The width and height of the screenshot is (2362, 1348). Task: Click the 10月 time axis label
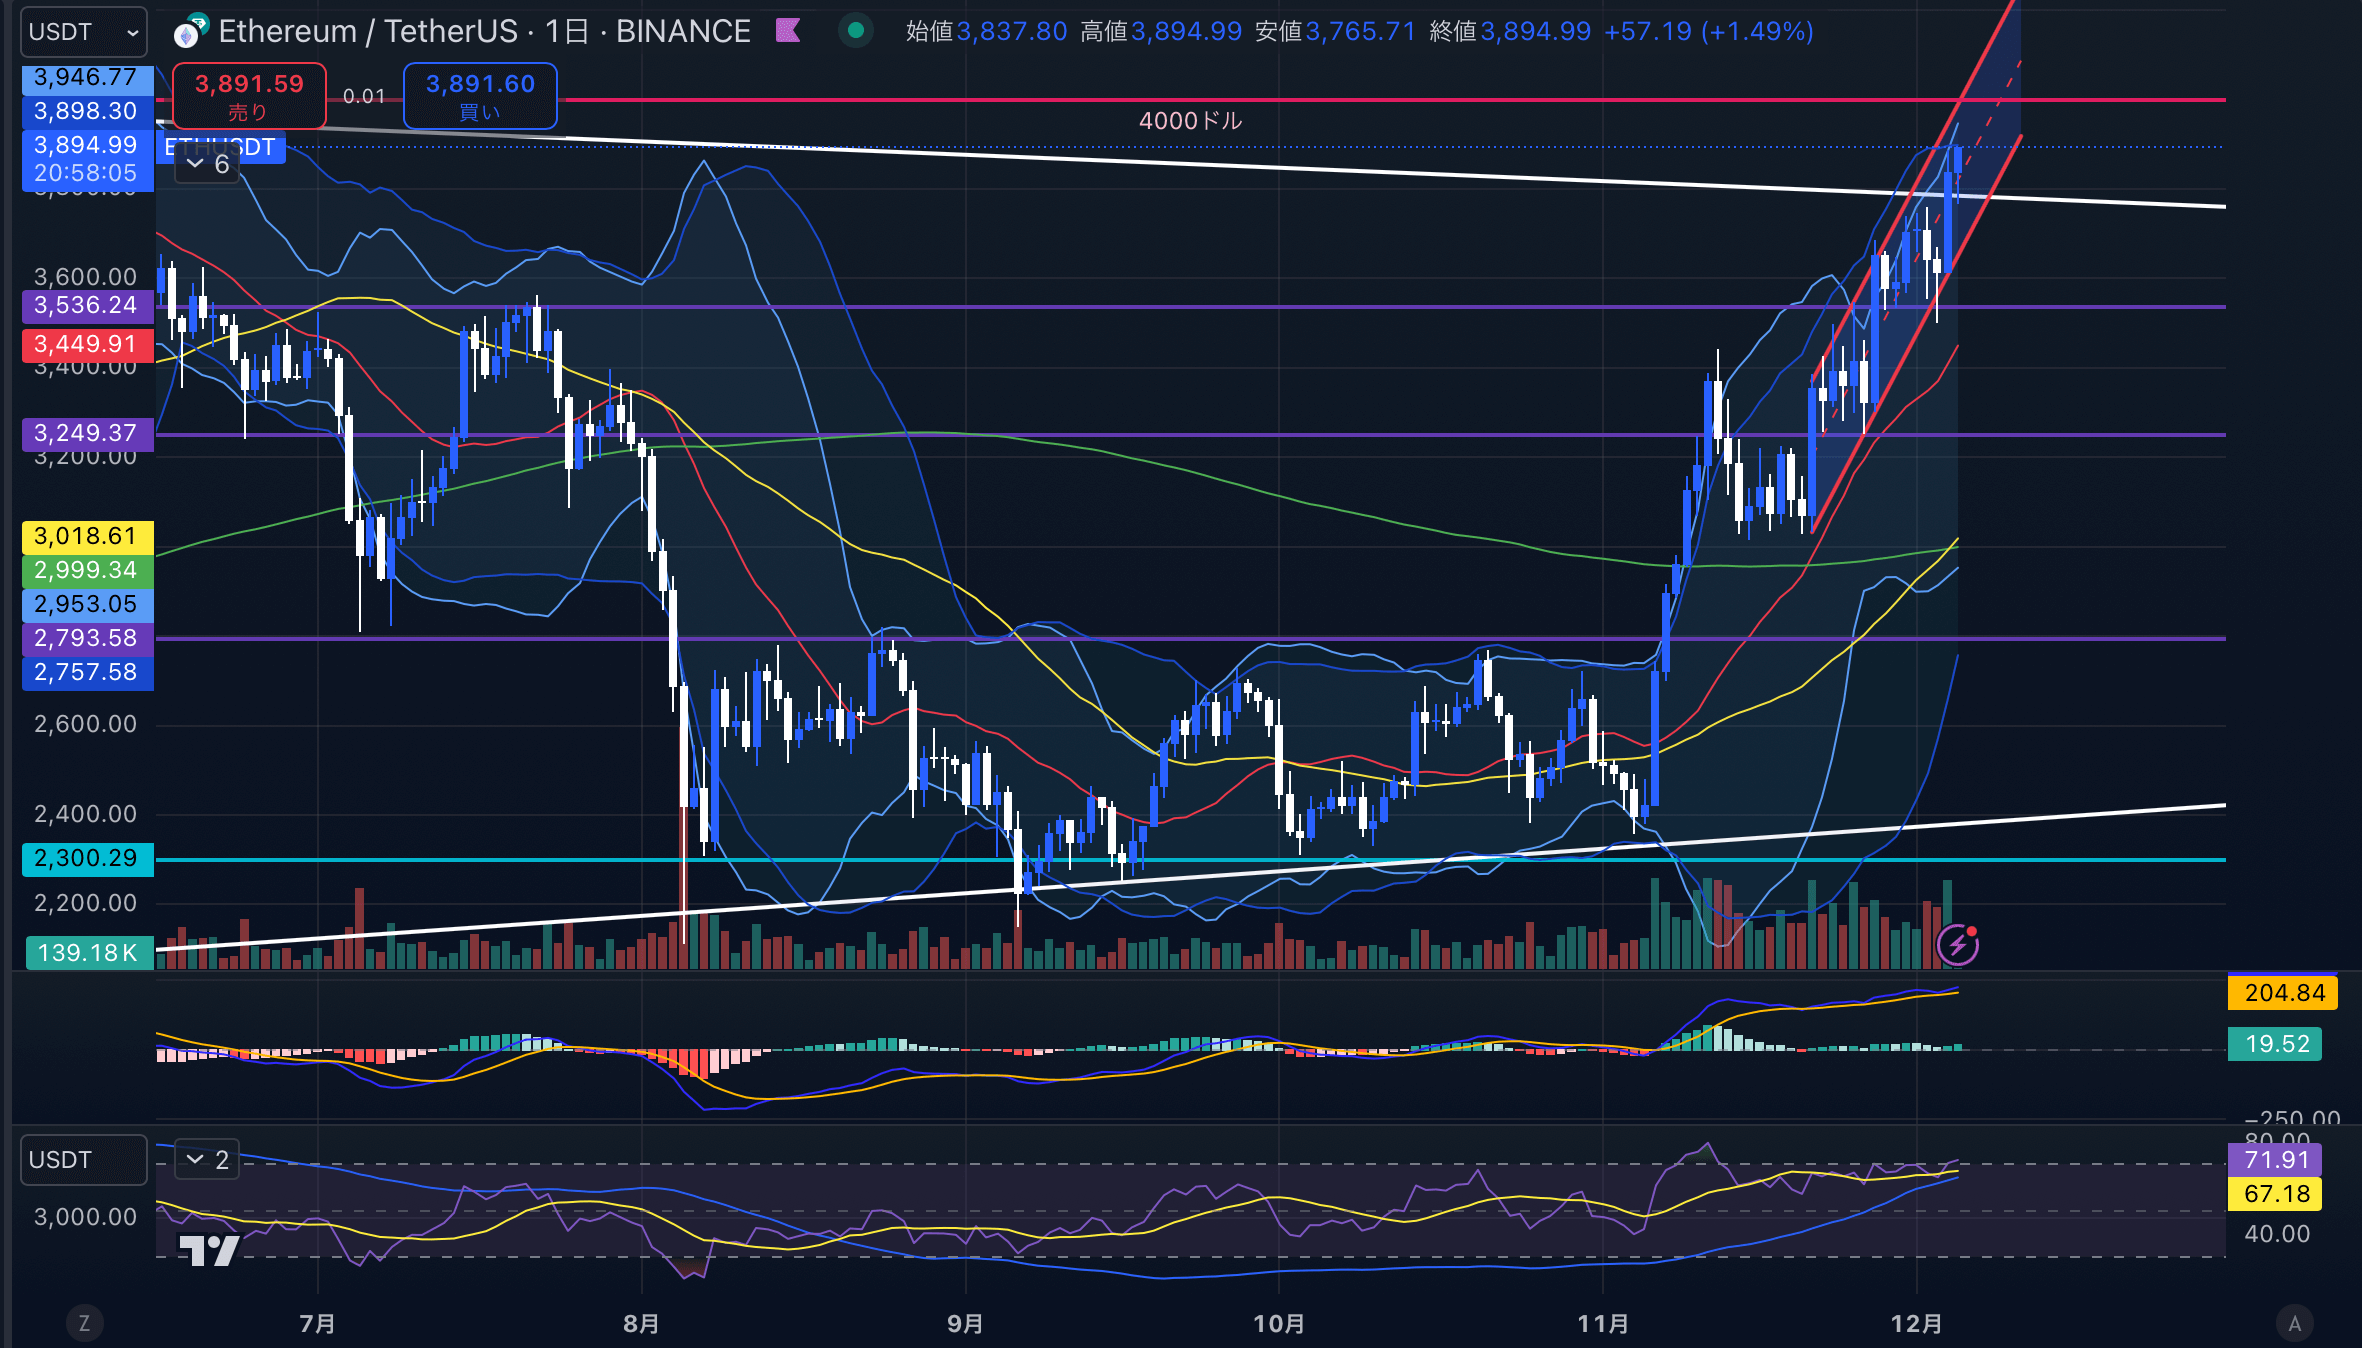point(1279,1324)
